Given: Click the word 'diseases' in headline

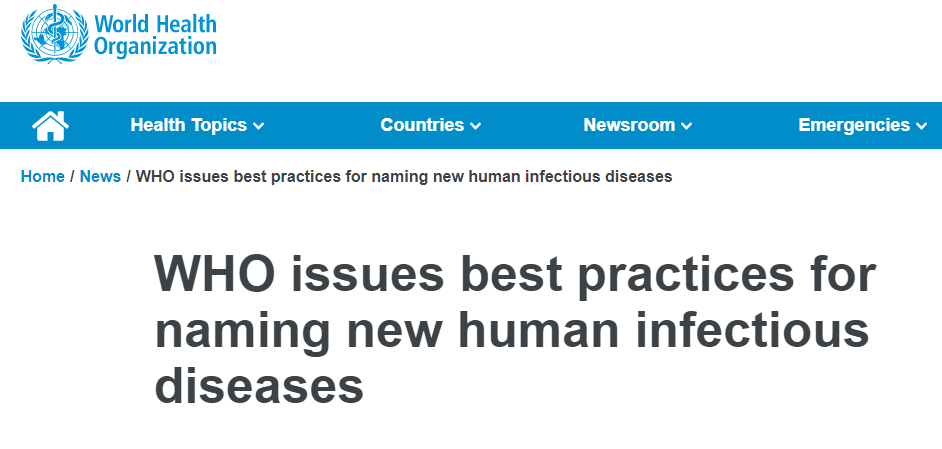Looking at the screenshot, I should coord(259,387).
